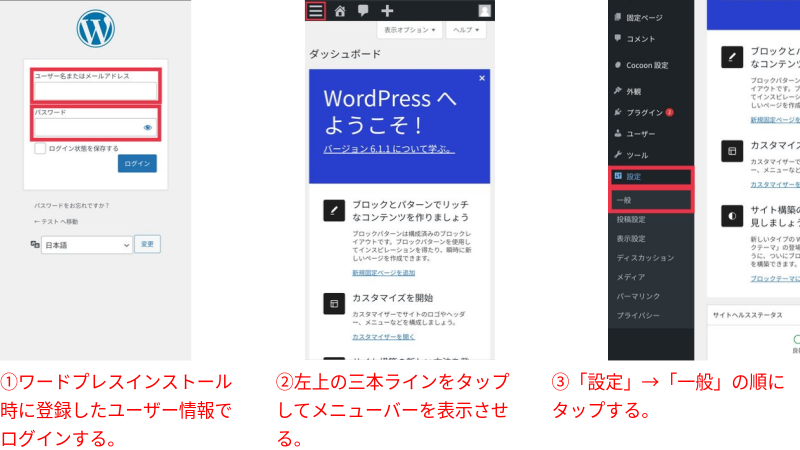The image size is (800, 450).
Task: Tap the user avatar in admin bar
Action: click(484, 11)
